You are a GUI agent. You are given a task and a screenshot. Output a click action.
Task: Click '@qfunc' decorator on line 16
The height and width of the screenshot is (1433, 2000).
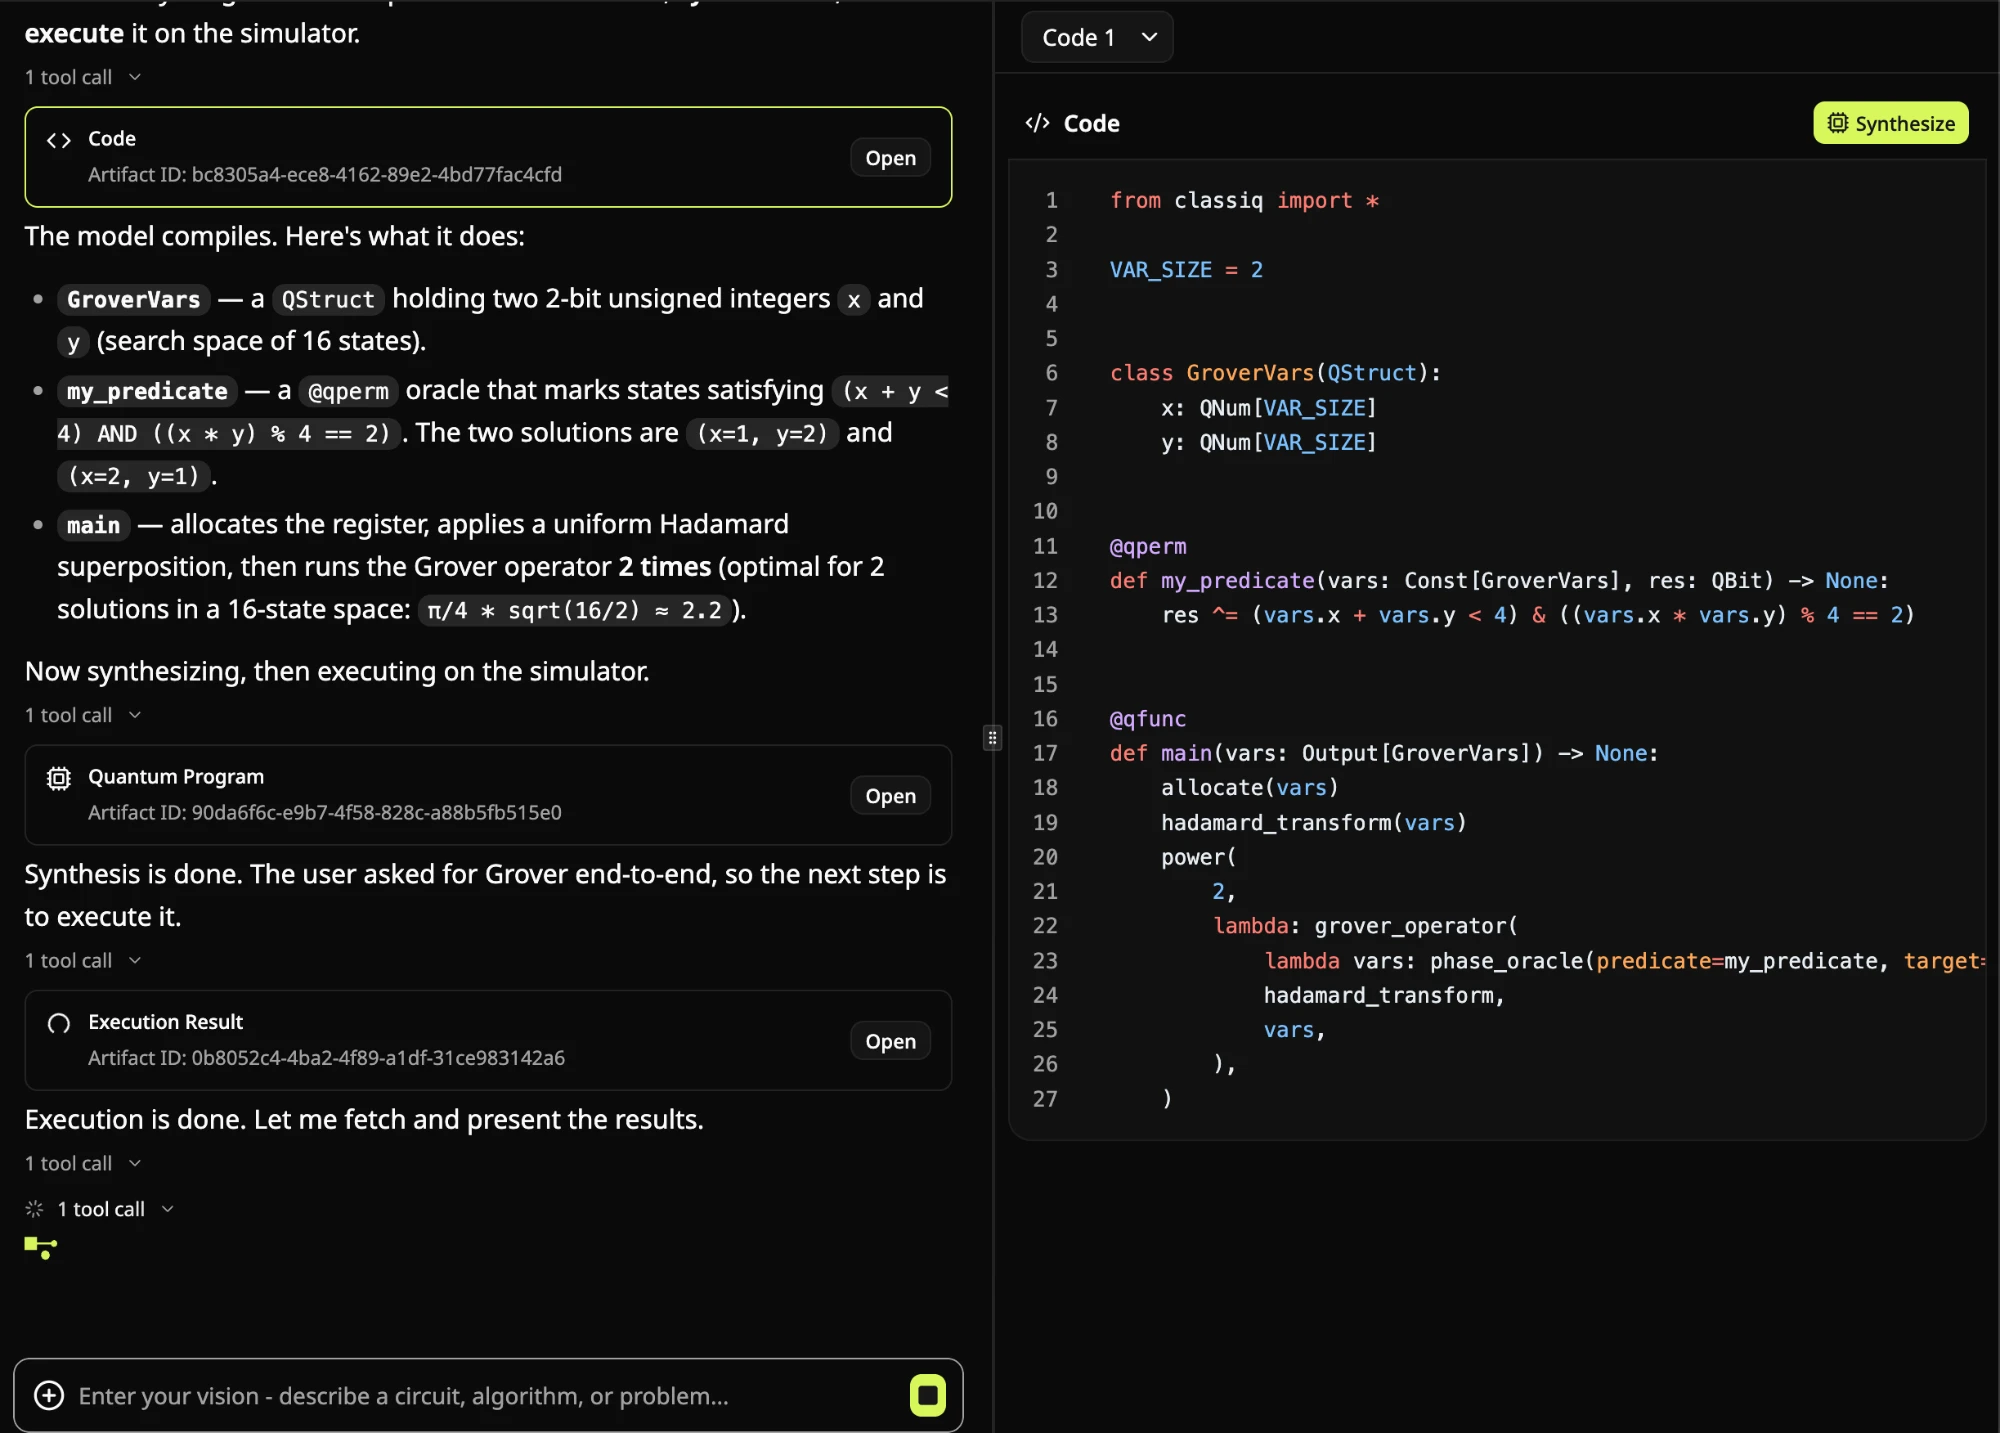[x=1148, y=719]
